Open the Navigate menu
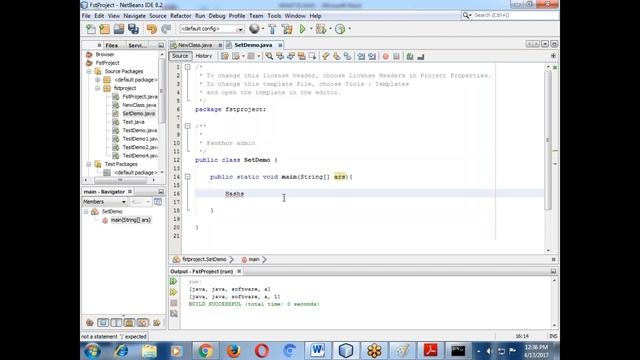This screenshot has height=360, width=640. click(x=134, y=16)
